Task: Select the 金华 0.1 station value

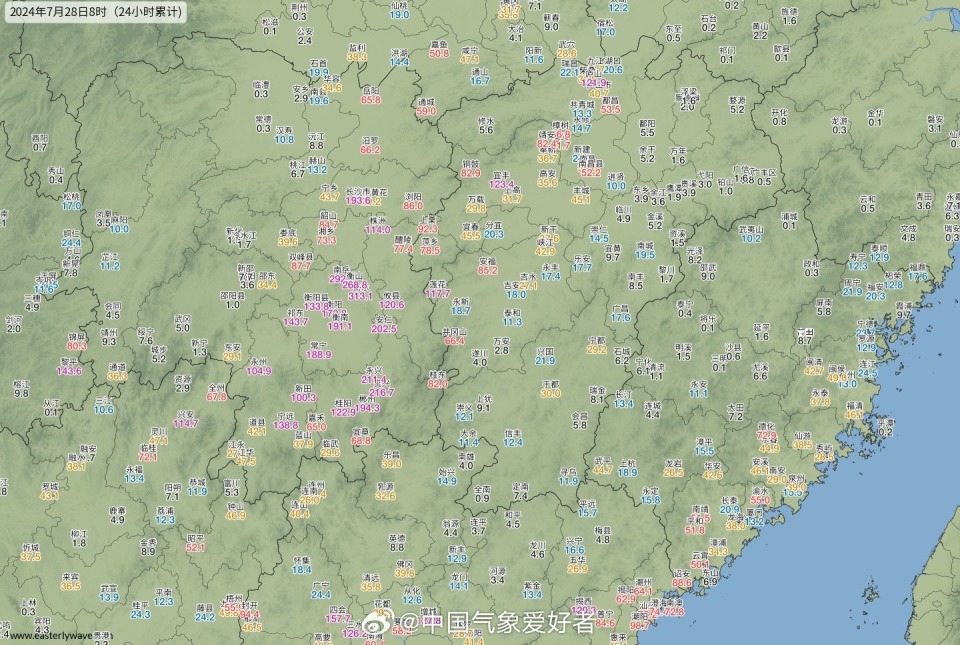Action: pyautogui.click(x=875, y=117)
